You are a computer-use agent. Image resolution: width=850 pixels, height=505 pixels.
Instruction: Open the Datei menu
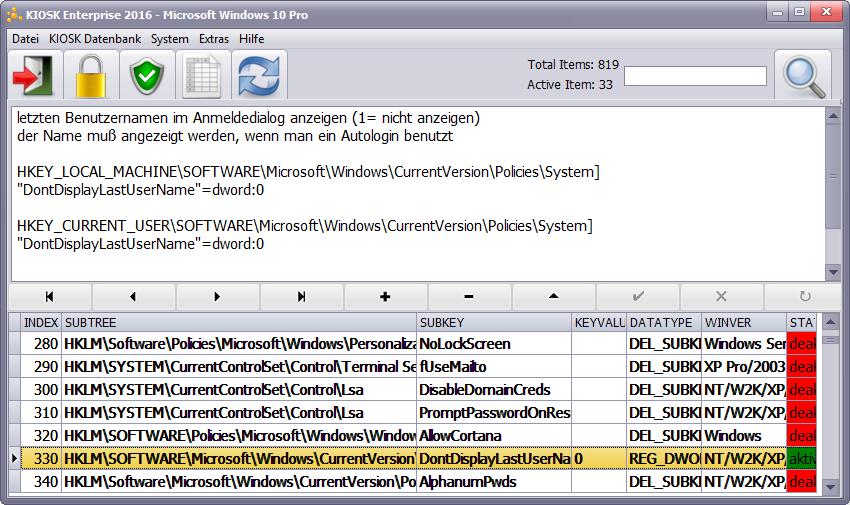click(25, 39)
